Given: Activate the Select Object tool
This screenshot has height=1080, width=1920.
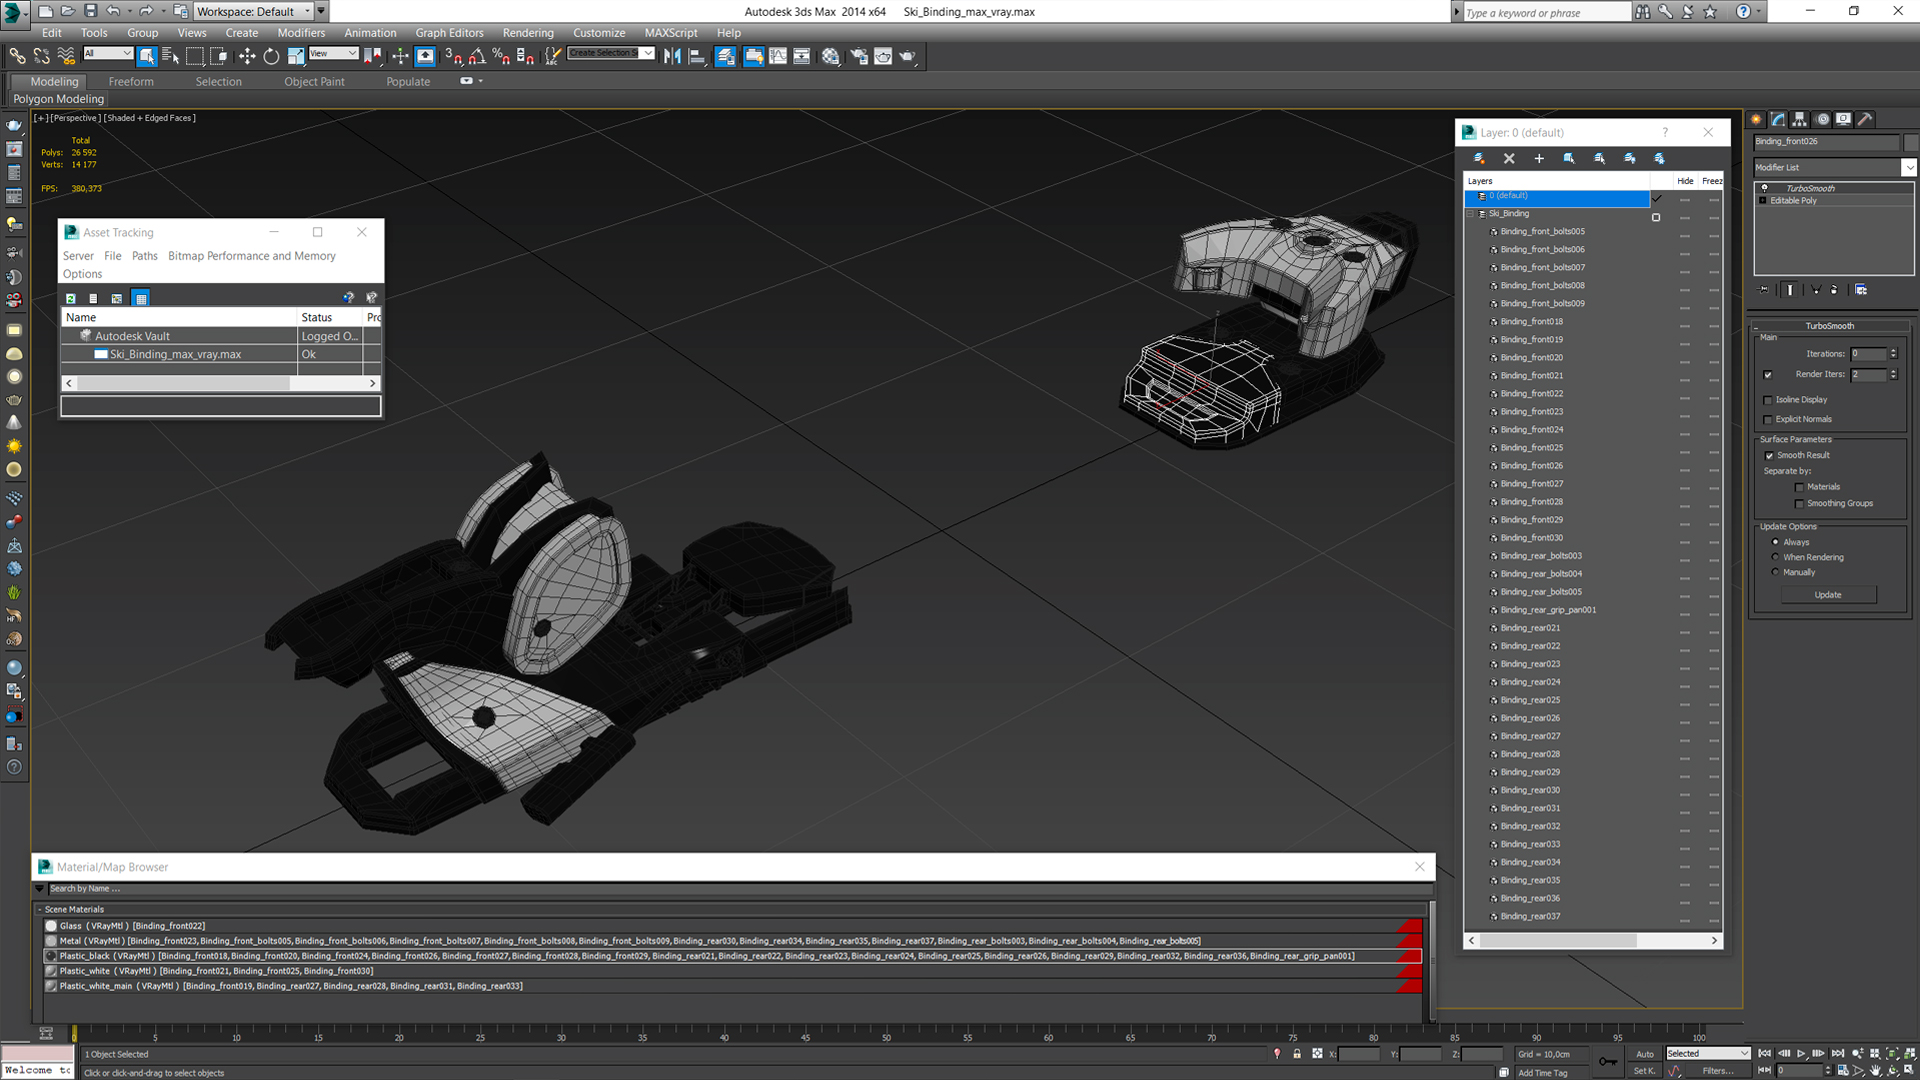Looking at the screenshot, I should pos(147,56).
